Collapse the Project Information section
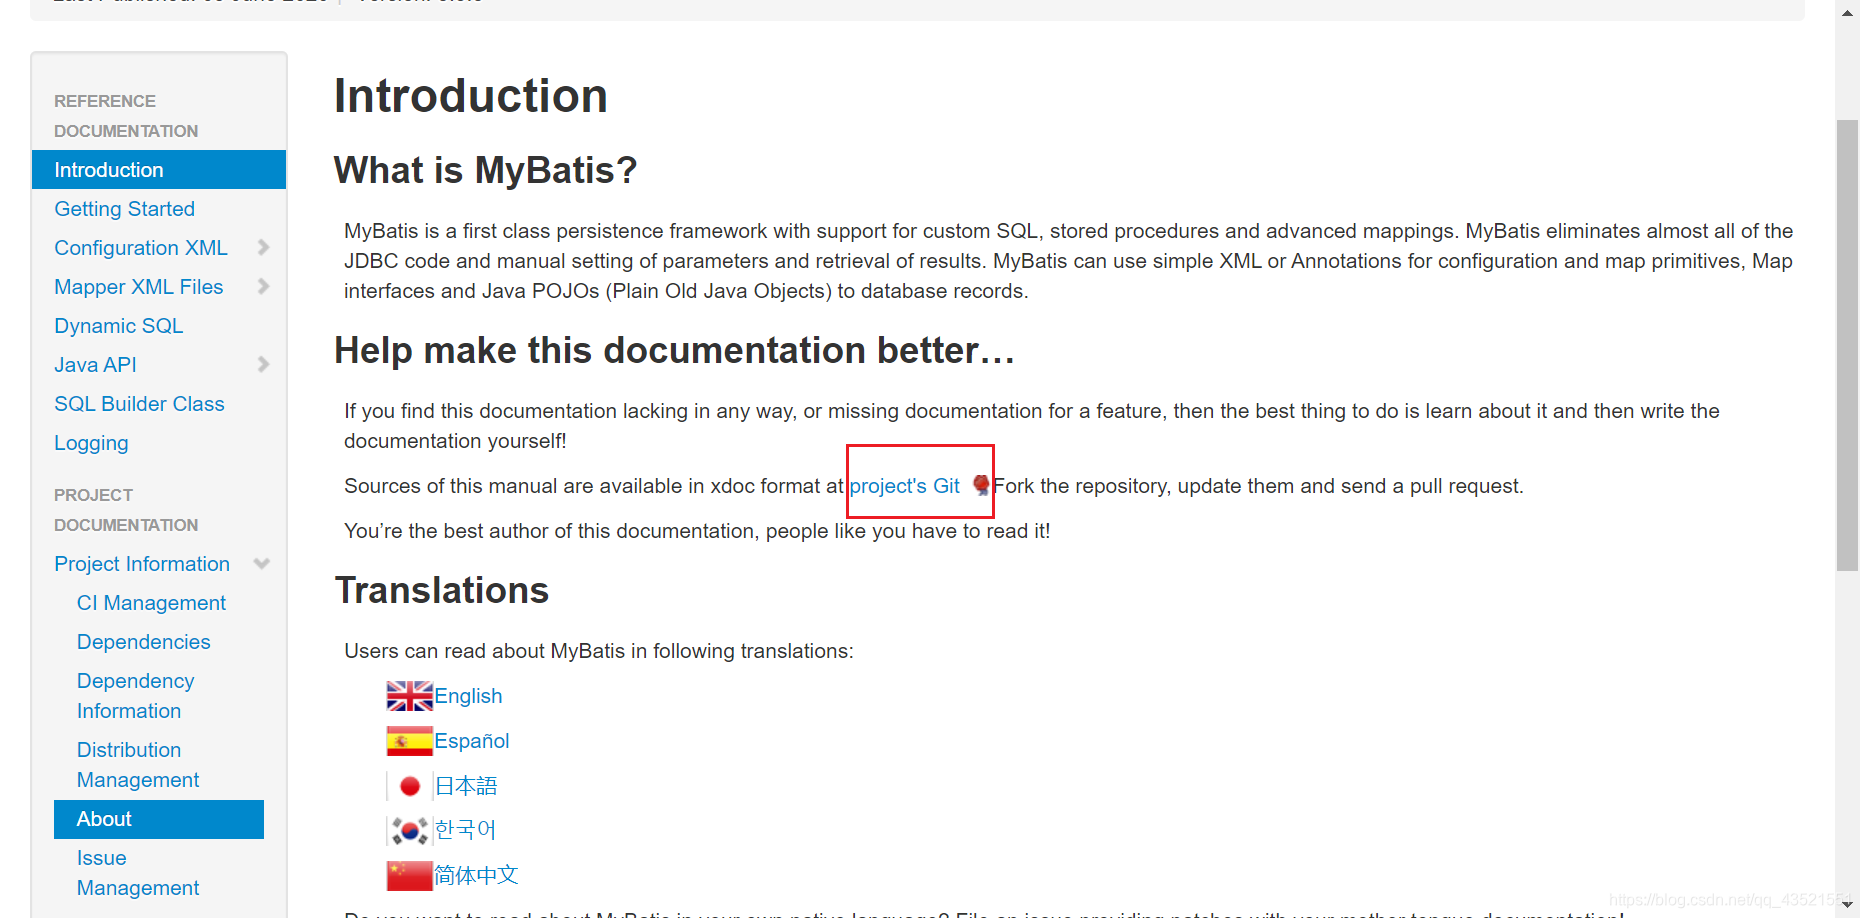This screenshot has width=1860, height=918. 261,563
